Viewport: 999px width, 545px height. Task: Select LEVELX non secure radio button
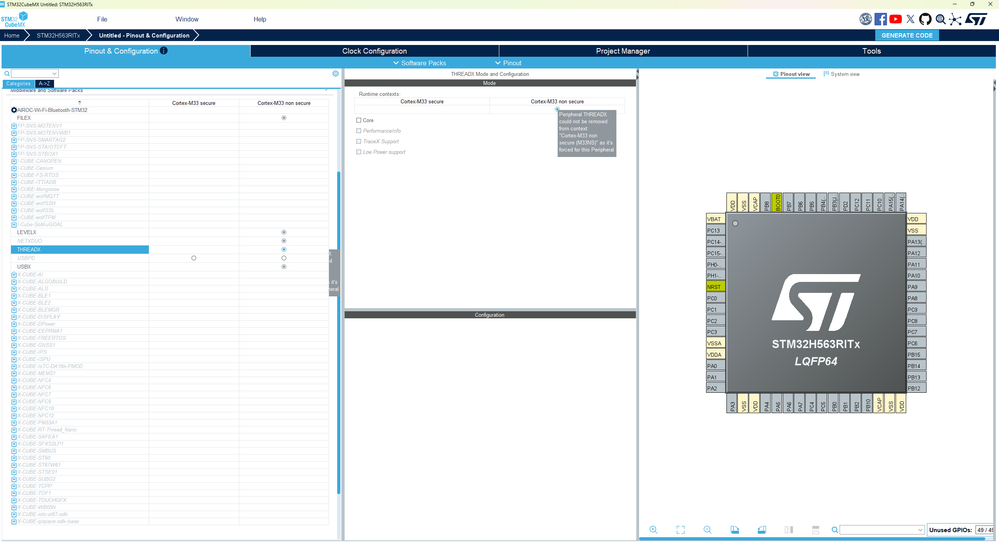(284, 233)
